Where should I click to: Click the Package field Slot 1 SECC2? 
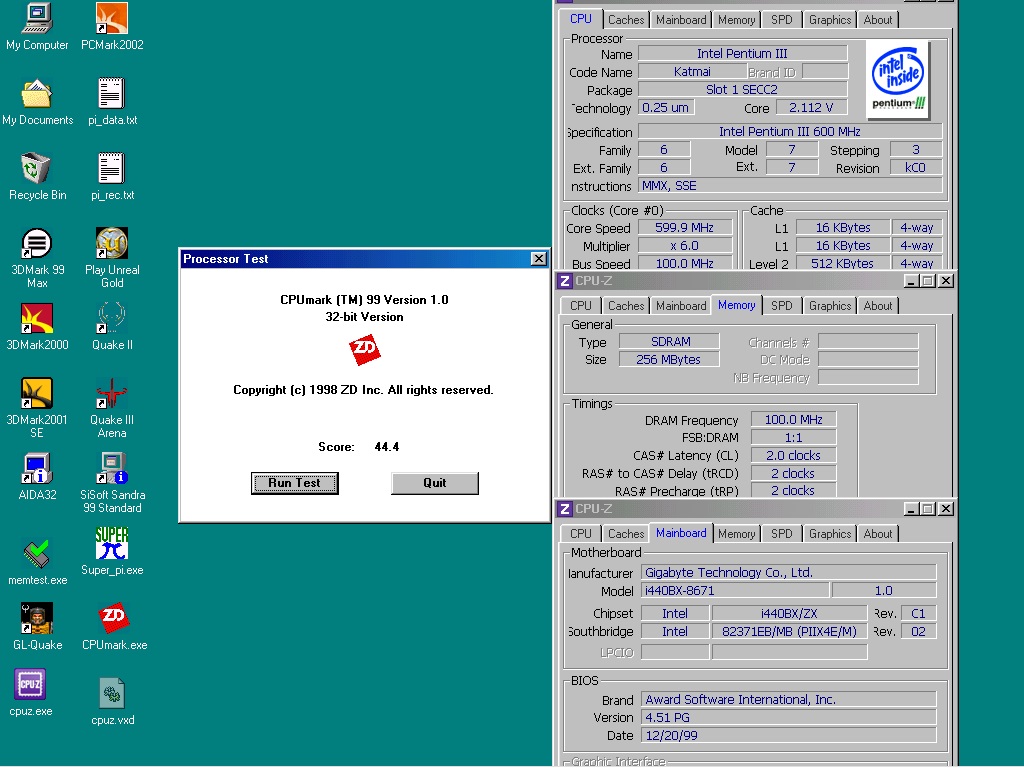point(743,89)
